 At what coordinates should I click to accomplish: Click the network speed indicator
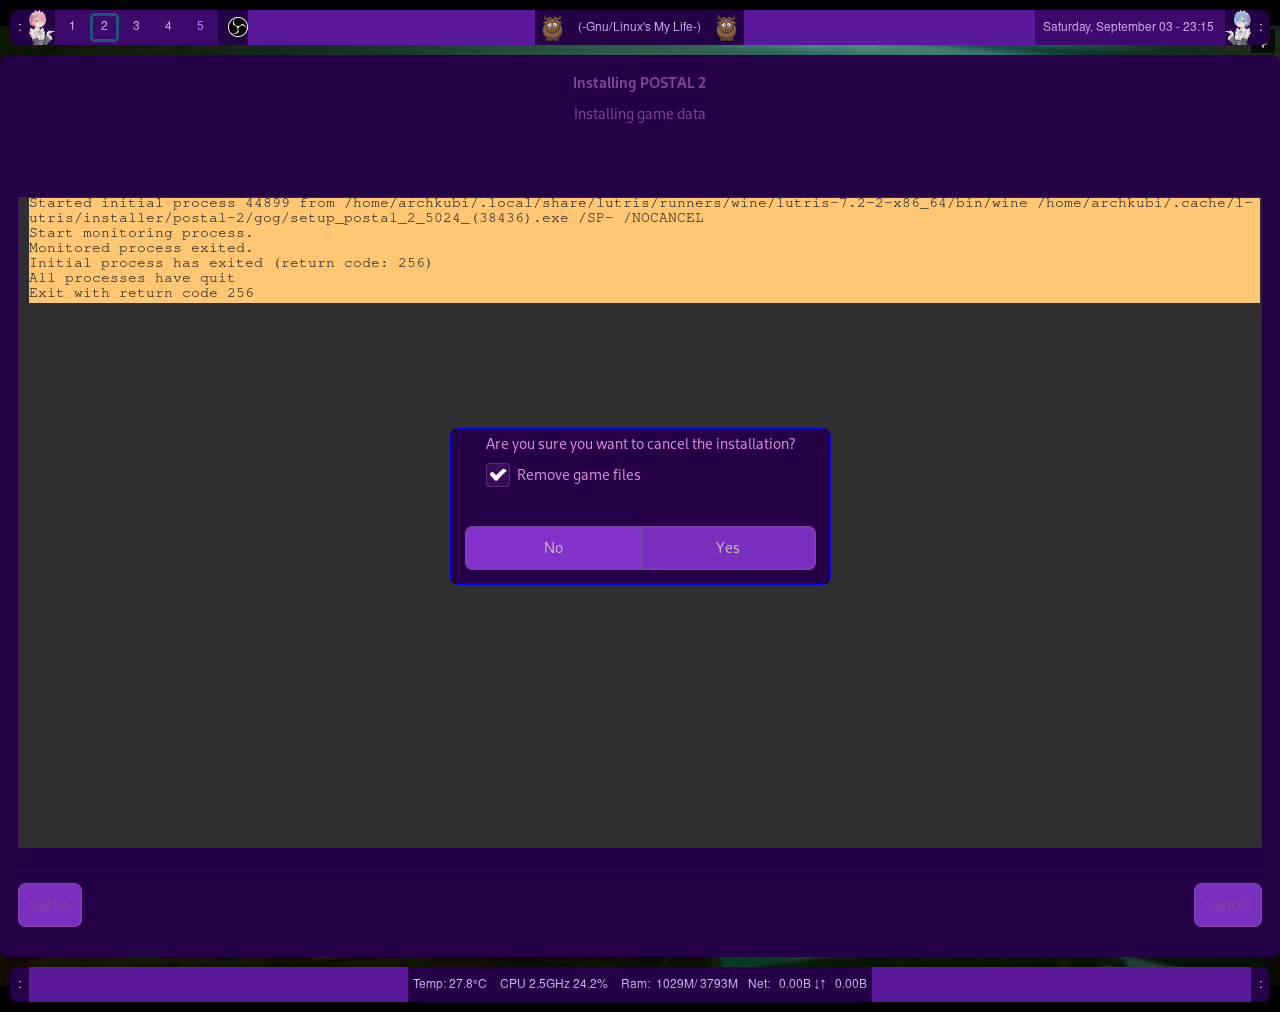point(806,984)
